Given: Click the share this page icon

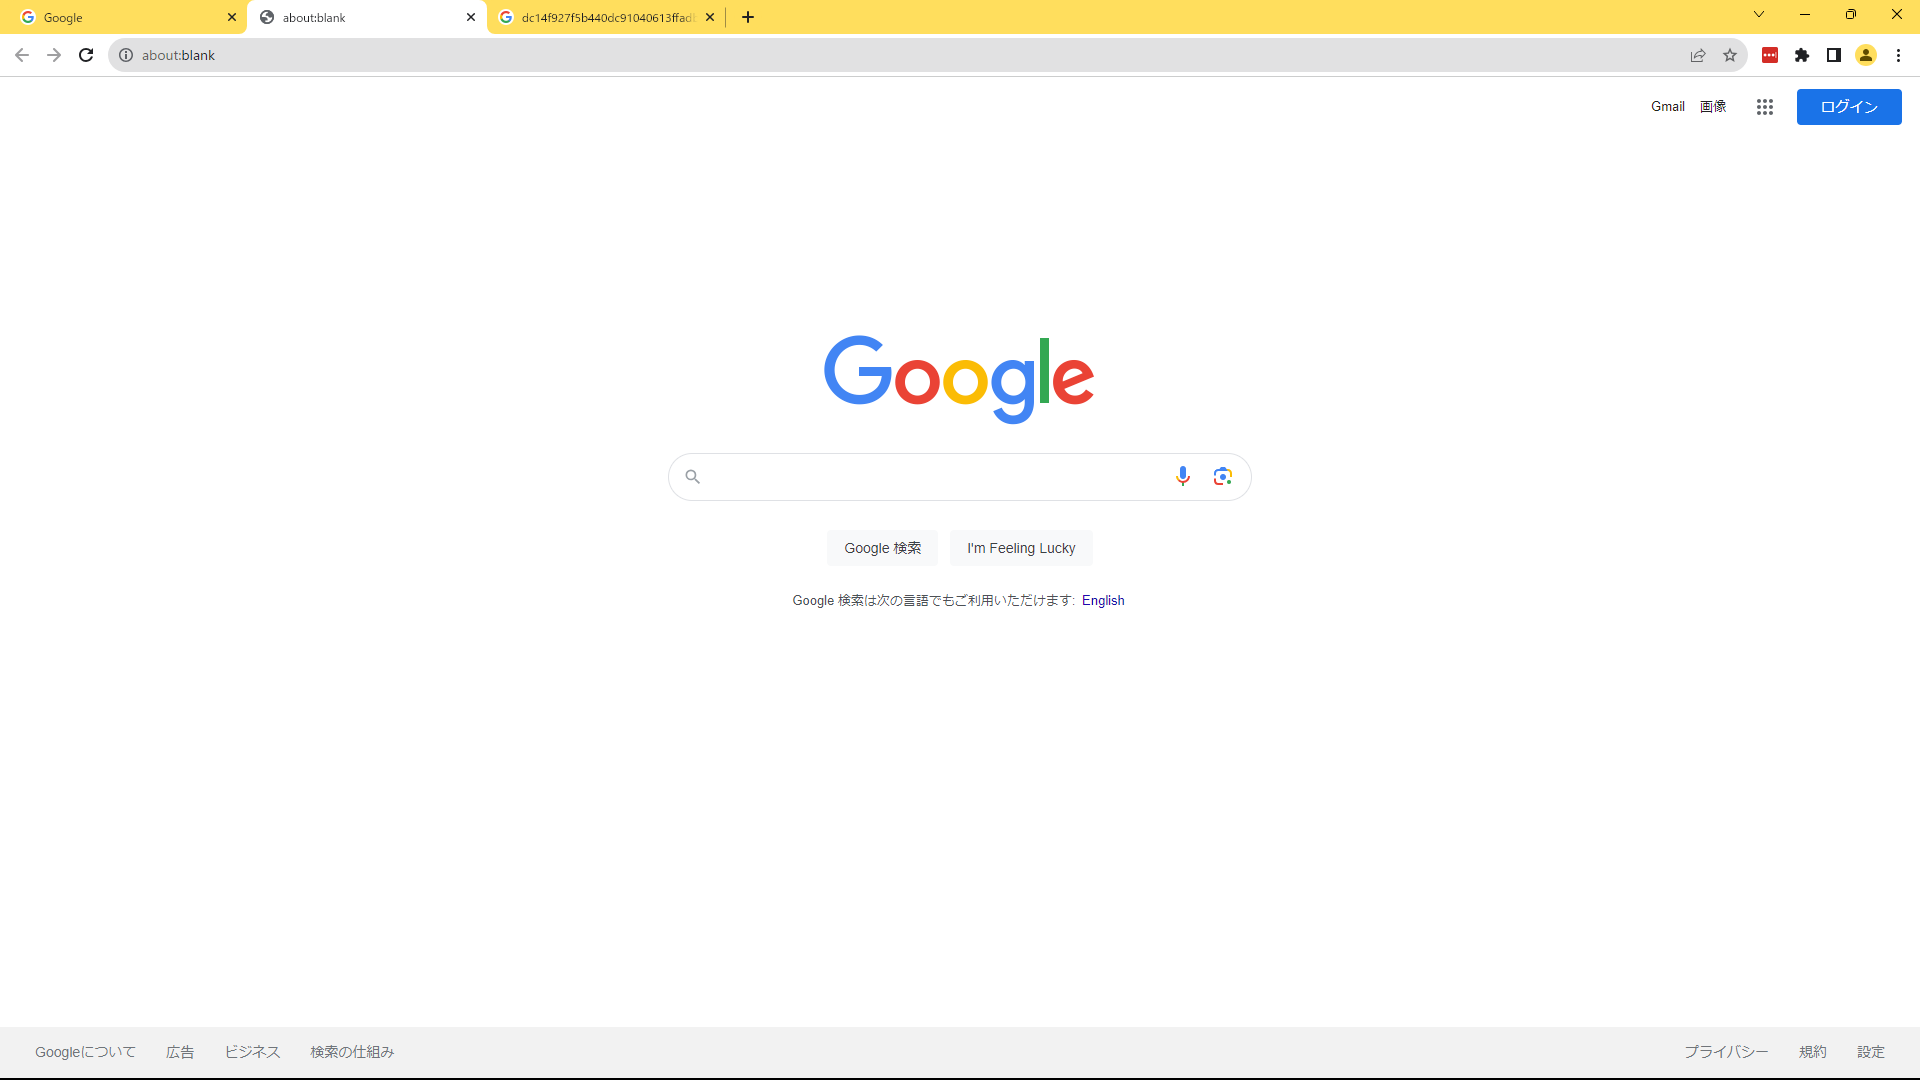Looking at the screenshot, I should click(x=1698, y=55).
